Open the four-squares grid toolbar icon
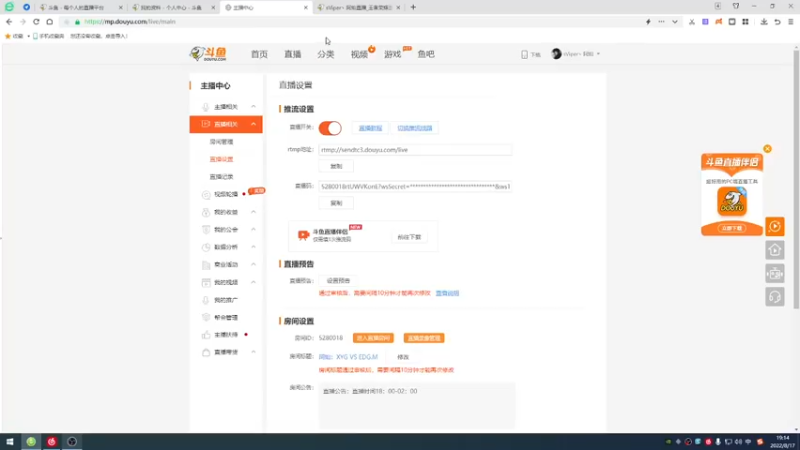This screenshot has height=450, width=800. (745, 21)
